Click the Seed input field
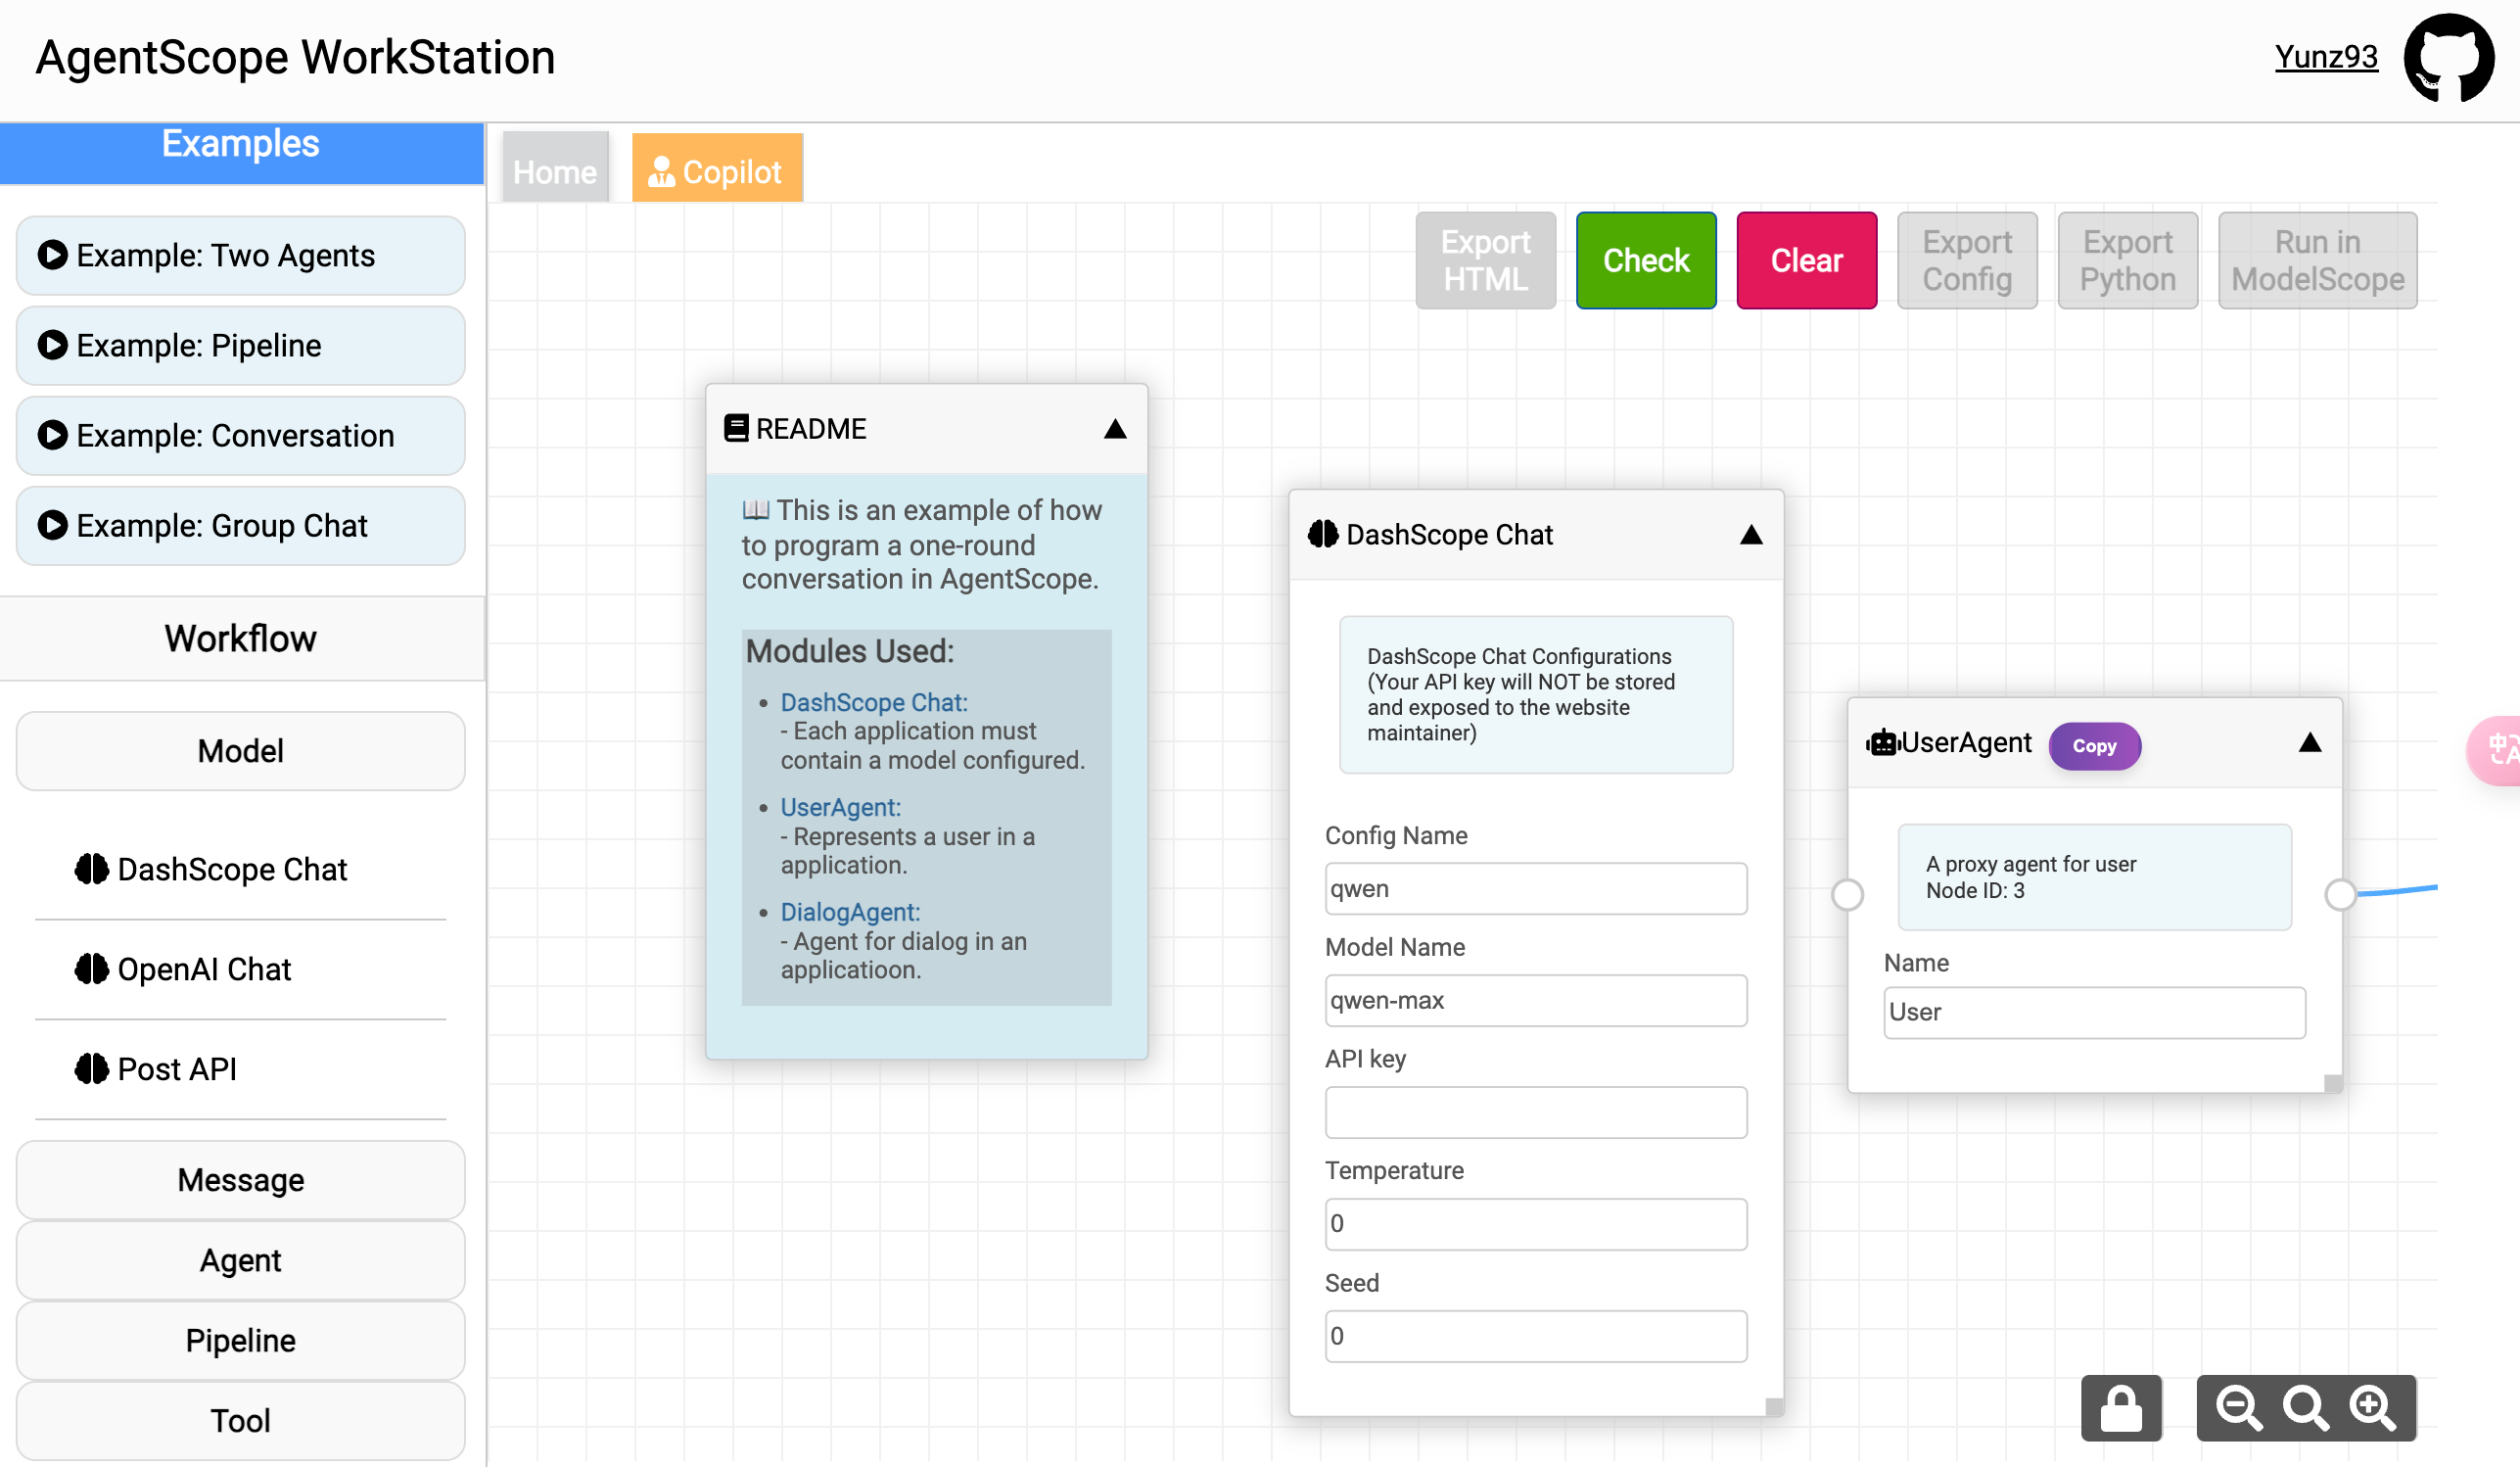The height and width of the screenshot is (1467, 2520). coord(1536,1336)
